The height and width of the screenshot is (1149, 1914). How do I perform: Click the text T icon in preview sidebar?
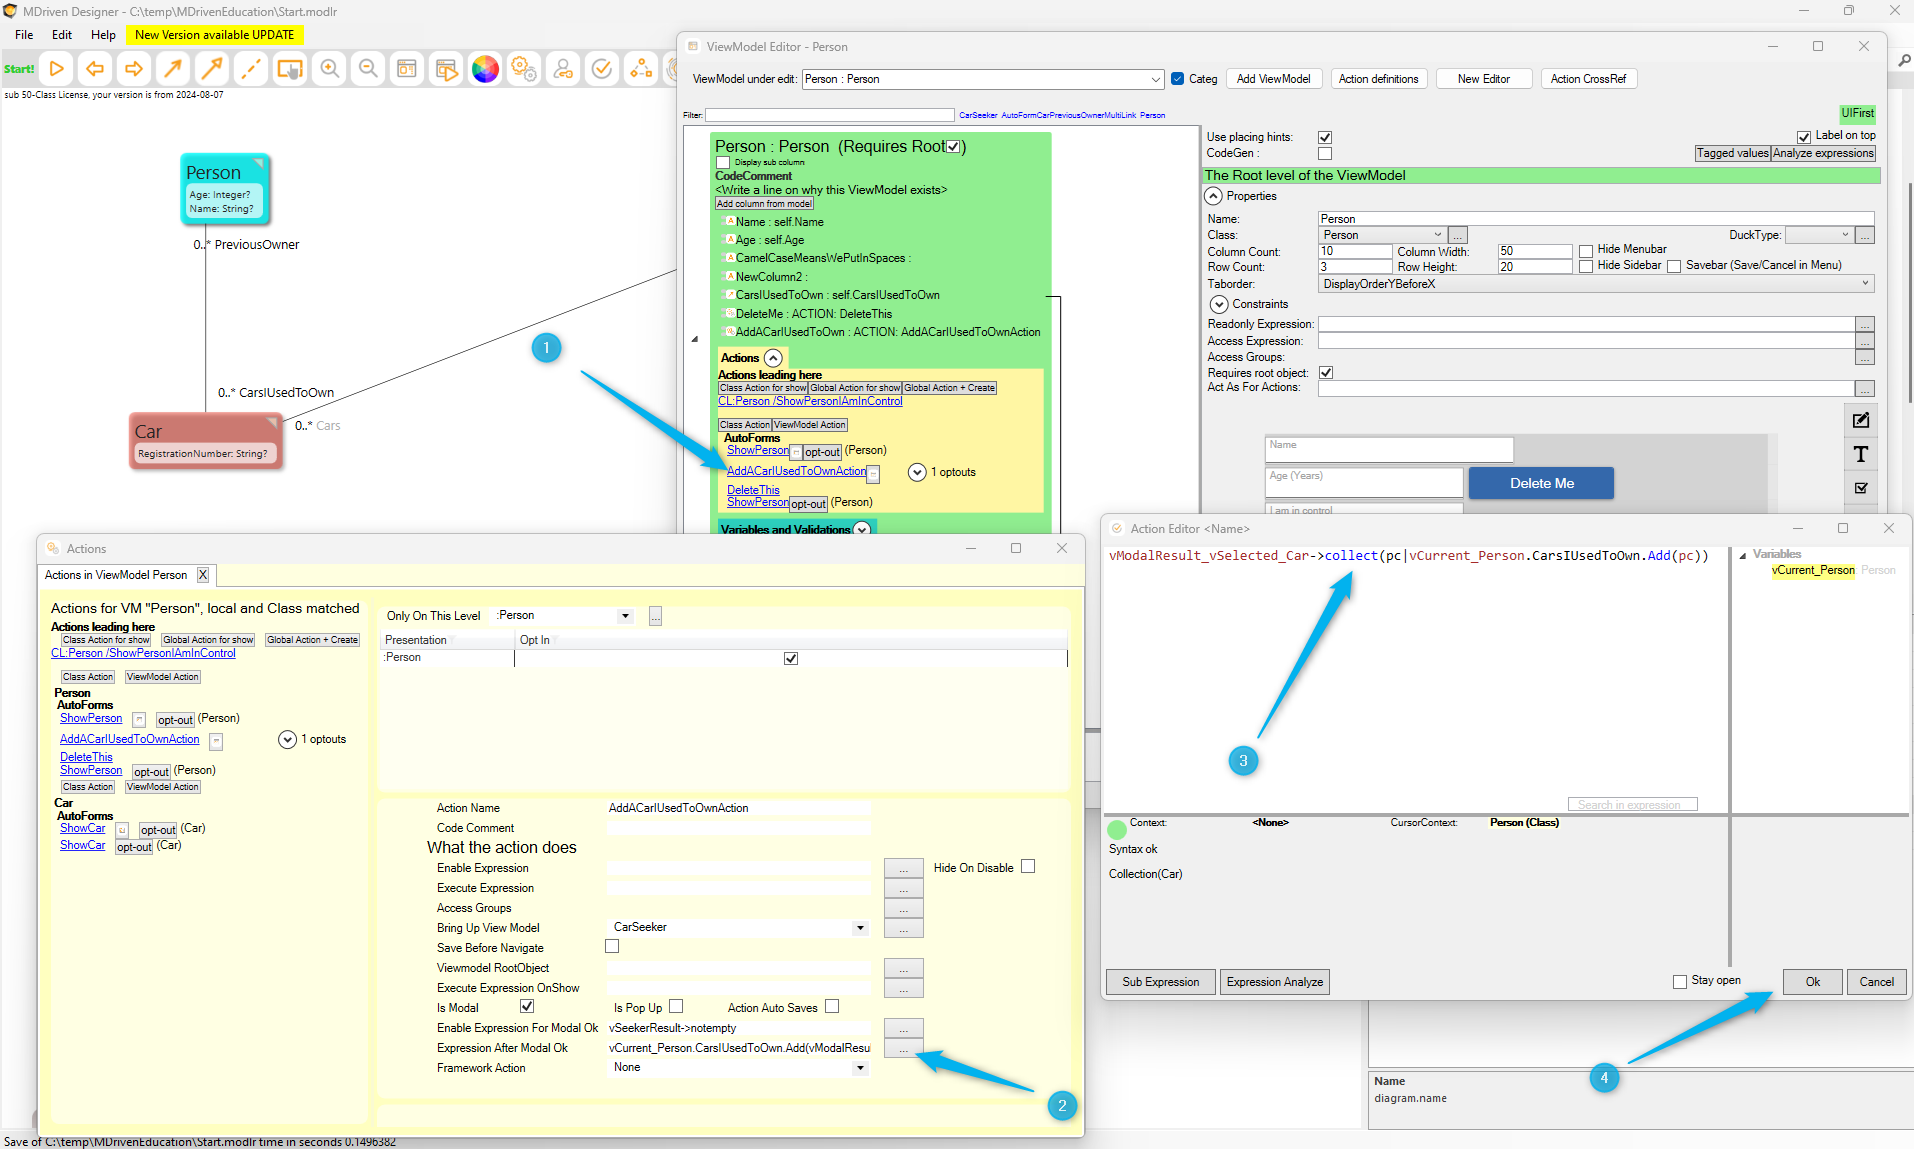click(x=1860, y=454)
